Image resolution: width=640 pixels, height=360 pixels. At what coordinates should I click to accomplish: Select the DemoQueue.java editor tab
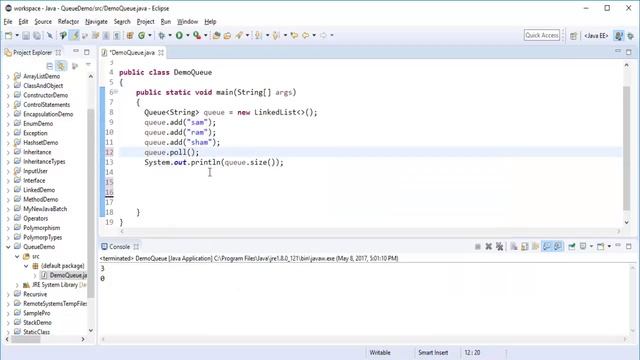click(132, 53)
